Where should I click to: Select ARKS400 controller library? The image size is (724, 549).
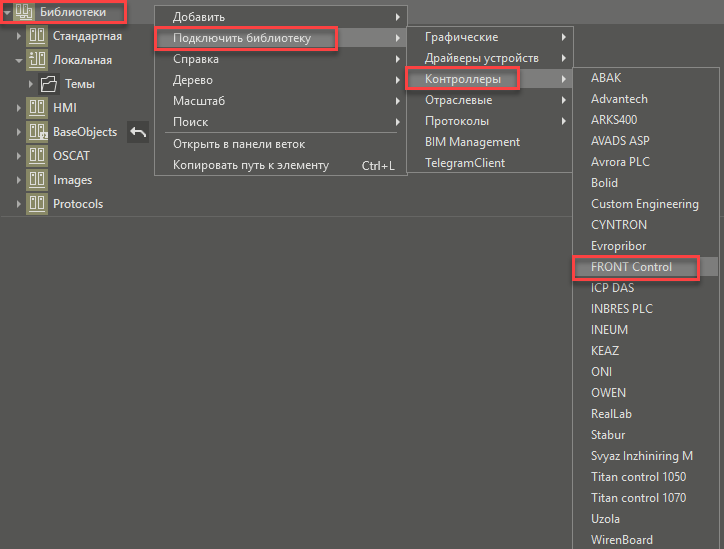[x=646, y=120]
